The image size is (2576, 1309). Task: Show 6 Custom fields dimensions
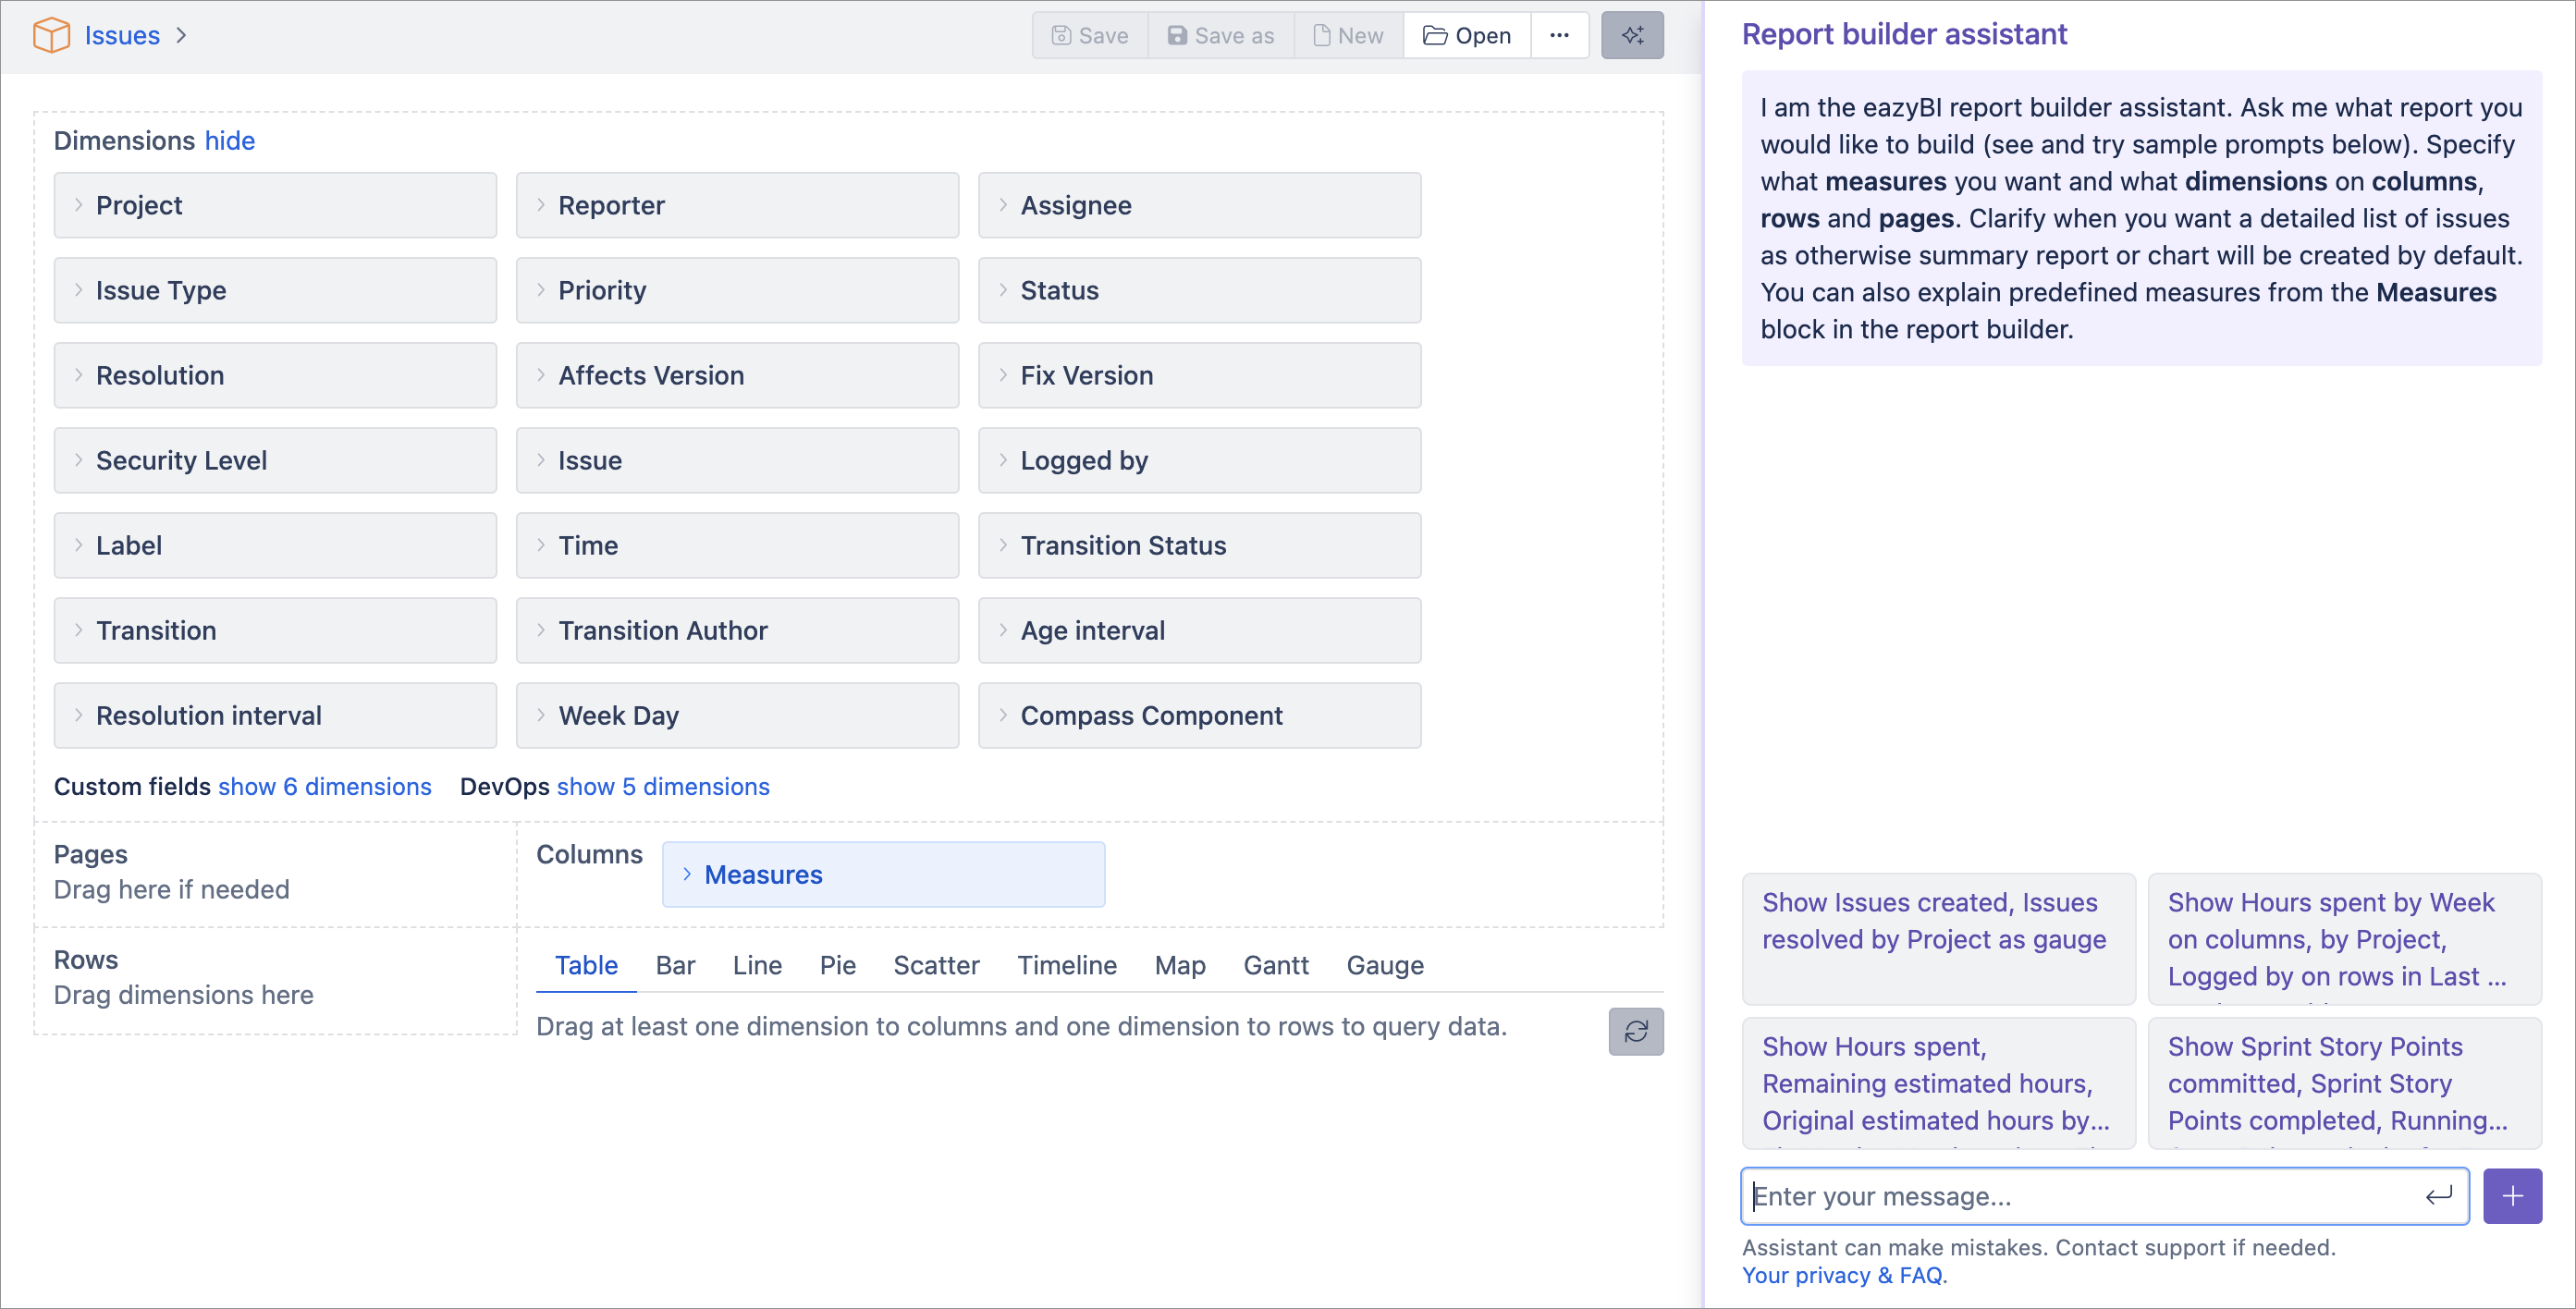[325, 787]
